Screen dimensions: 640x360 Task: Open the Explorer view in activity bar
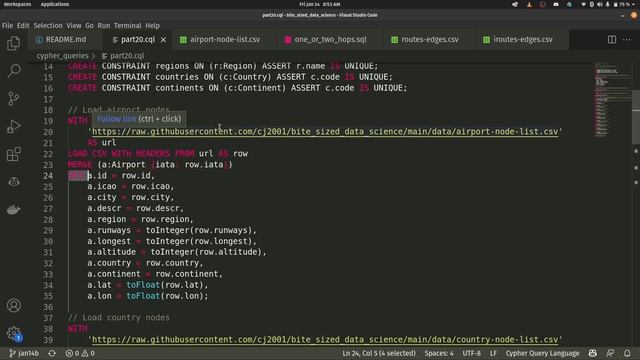[13, 43]
